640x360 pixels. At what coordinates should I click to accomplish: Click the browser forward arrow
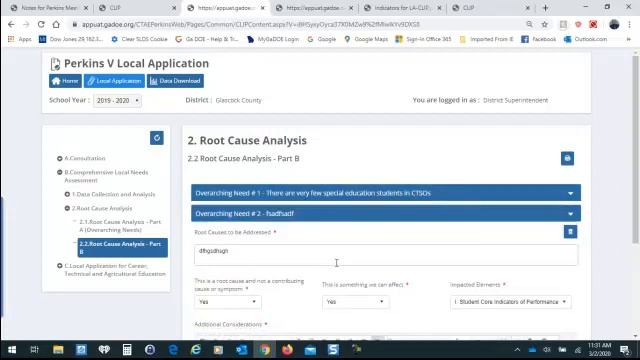coord(26,24)
